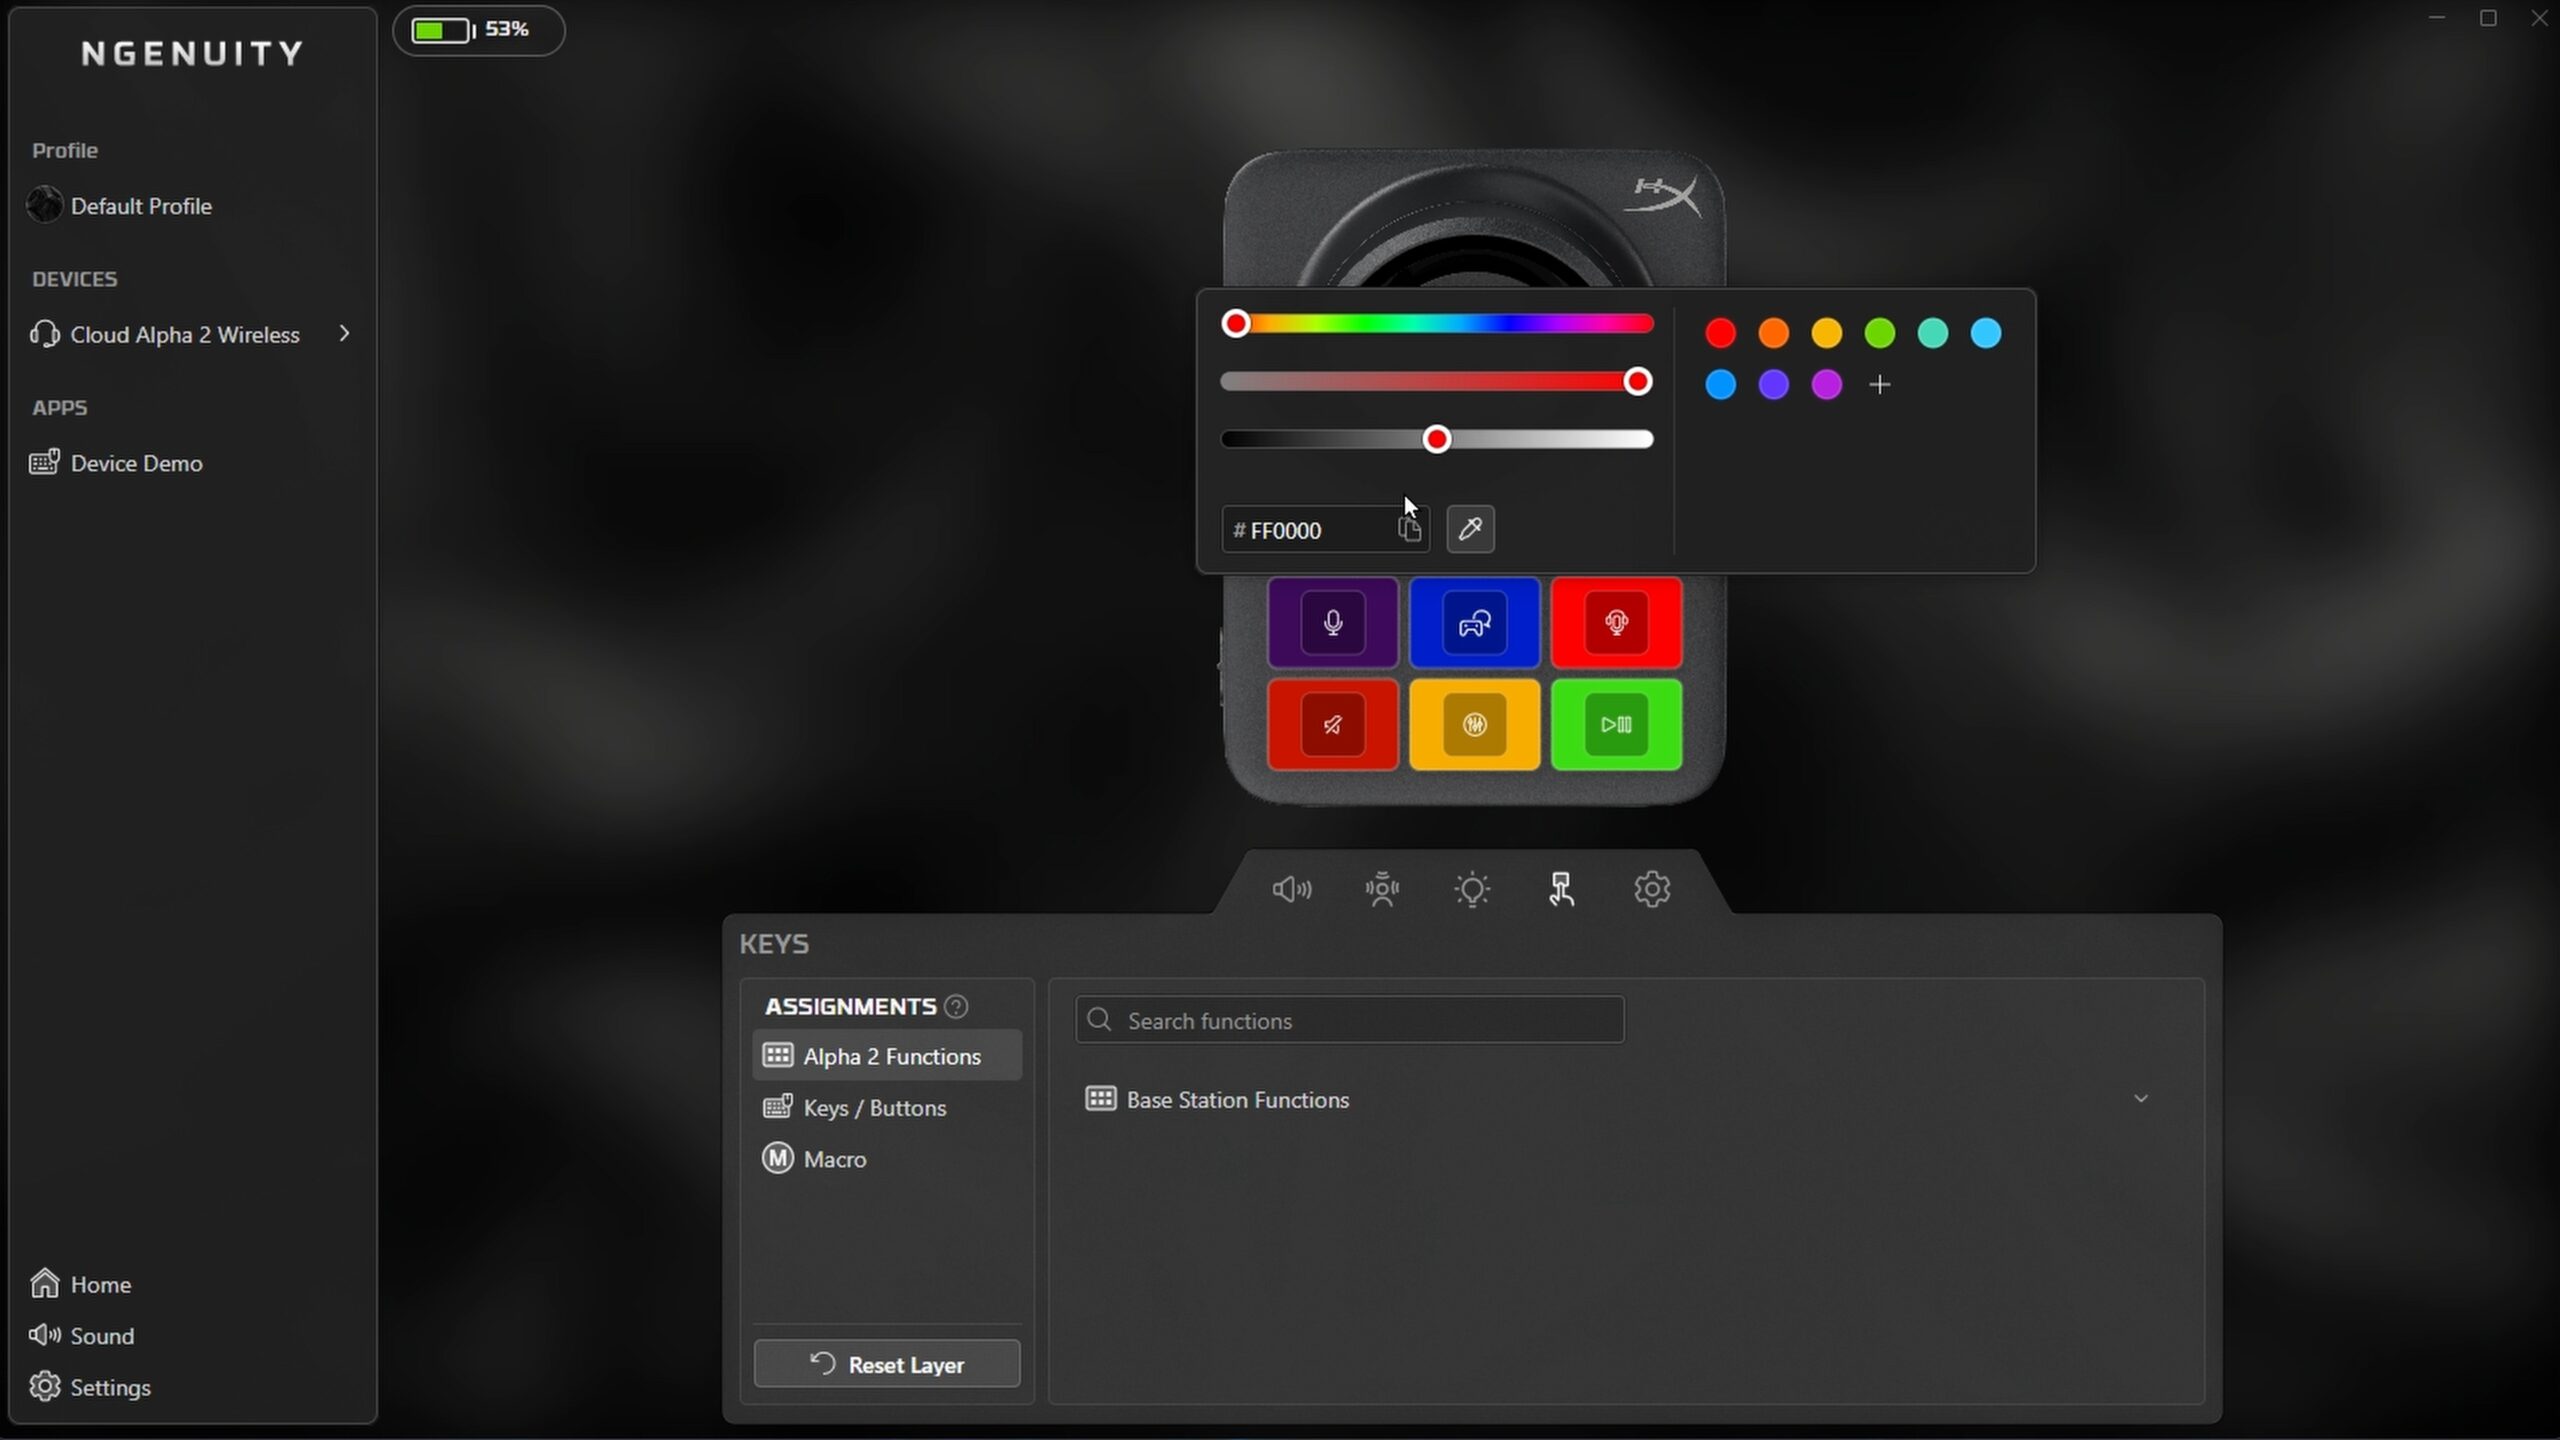Viewport: 2560px width, 1440px height.
Task: Select Cloud Alpha 2 Wireless device
Action: pyautogui.click(x=185, y=334)
